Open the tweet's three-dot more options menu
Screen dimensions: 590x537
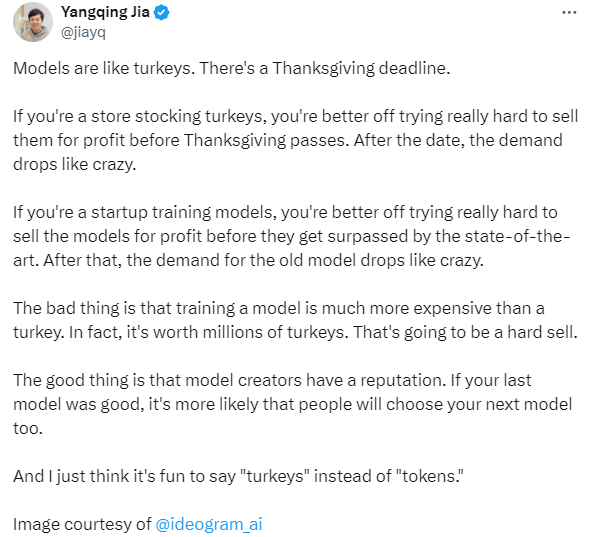coord(569,13)
